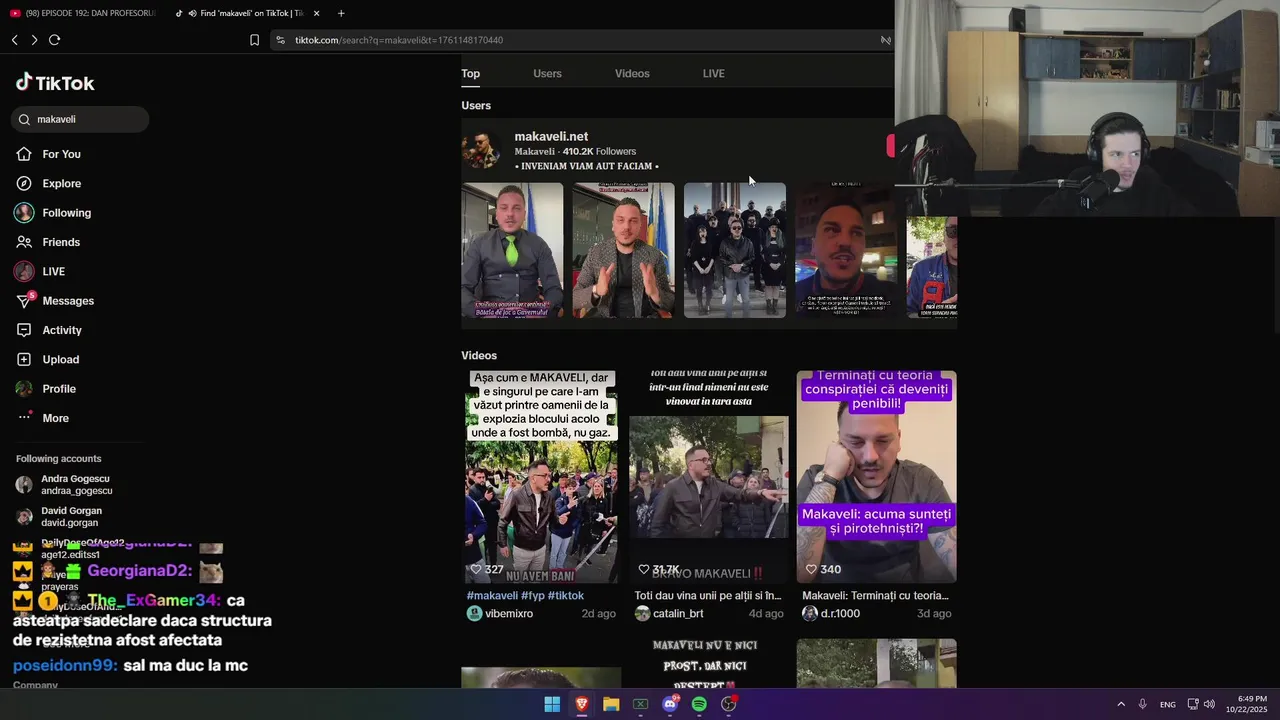Open the d.r.1000 author profile
This screenshot has width=1280, height=720.
(x=831, y=613)
